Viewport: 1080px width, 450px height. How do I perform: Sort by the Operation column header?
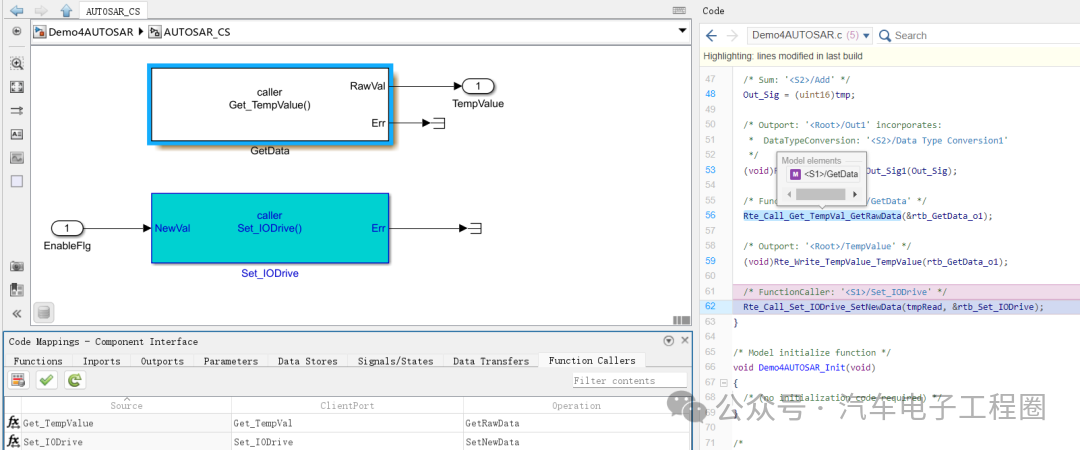[x=576, y=405]
